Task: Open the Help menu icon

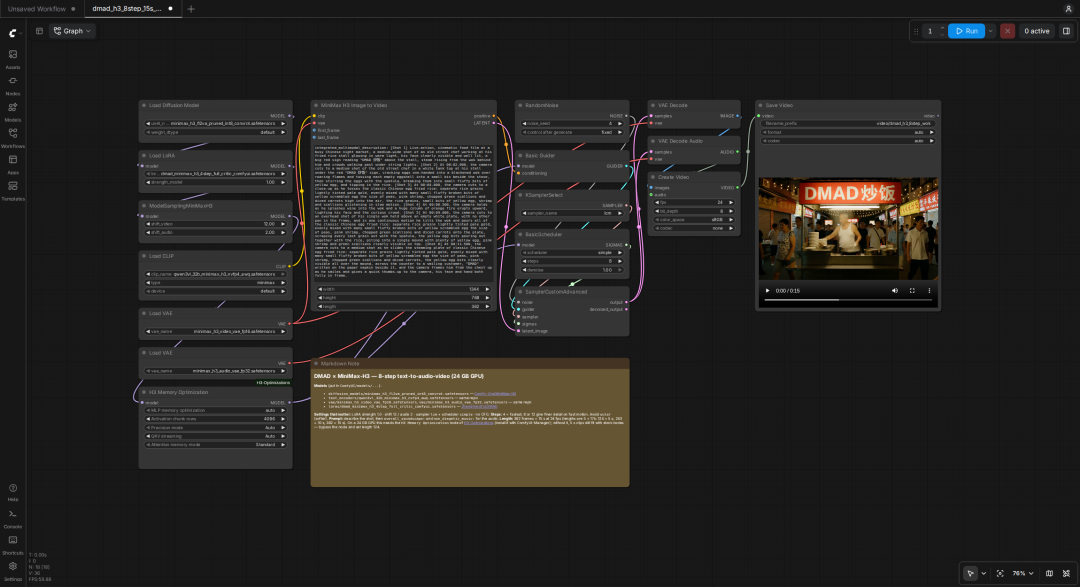Action: [12, 492]
